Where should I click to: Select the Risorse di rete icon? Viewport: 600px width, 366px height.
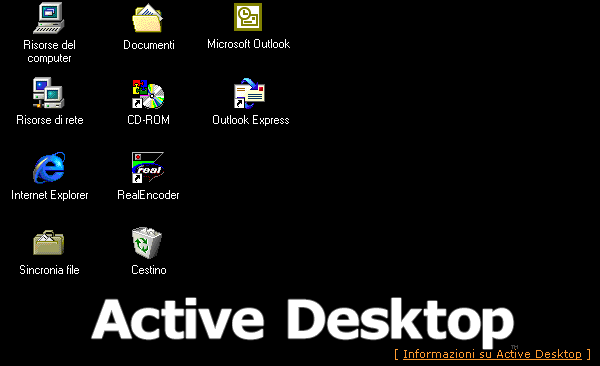(49, 93)
